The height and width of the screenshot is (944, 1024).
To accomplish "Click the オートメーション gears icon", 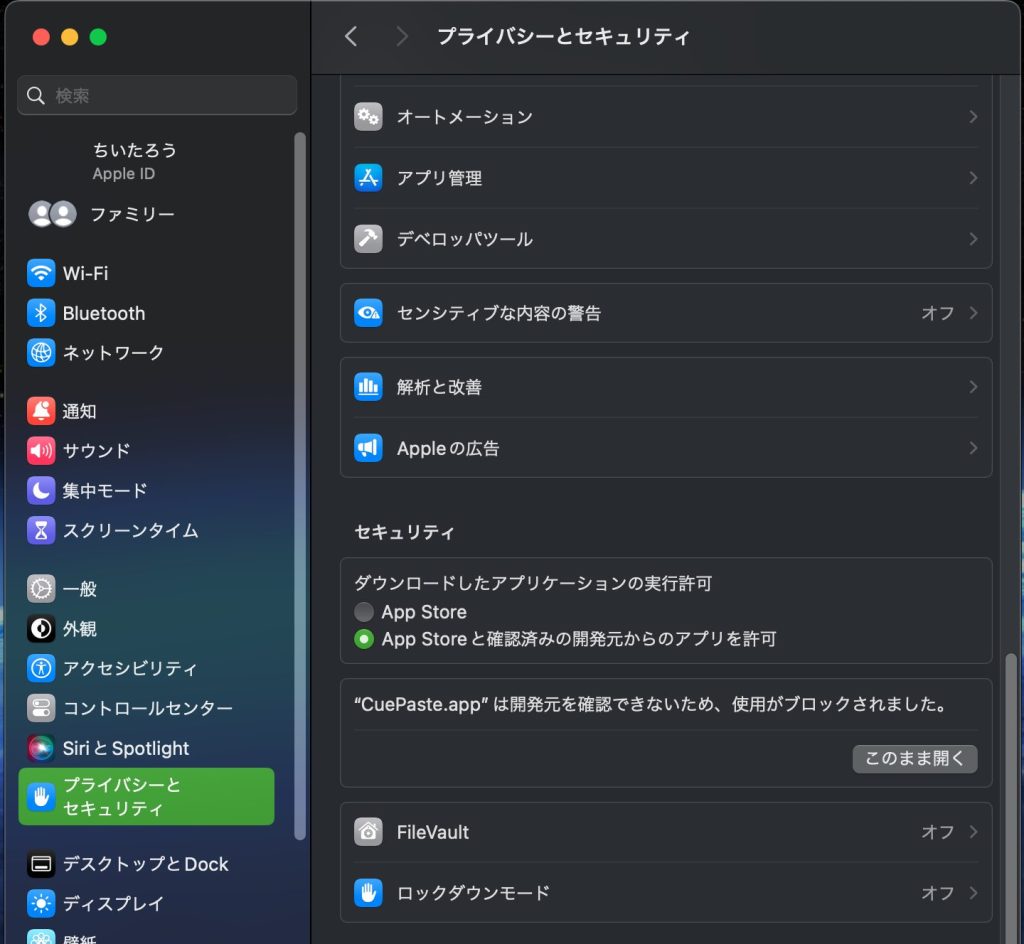I will click(x=368, y=117).
